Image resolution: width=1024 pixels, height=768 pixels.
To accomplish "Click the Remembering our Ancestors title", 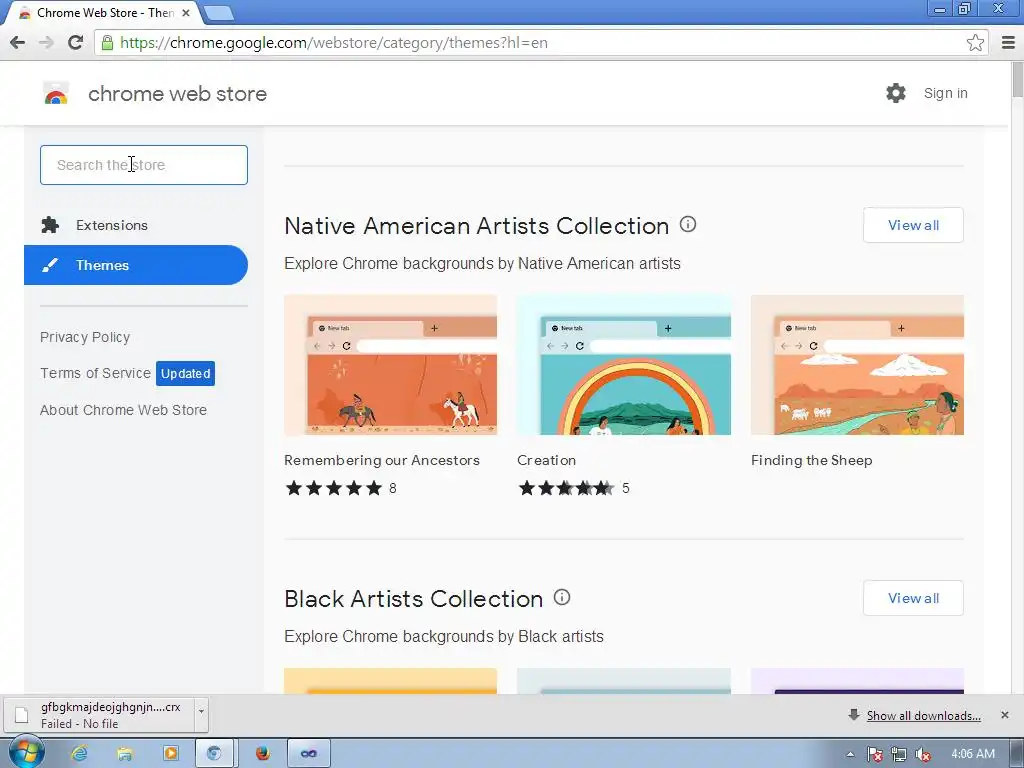I will tap(382, 460).
